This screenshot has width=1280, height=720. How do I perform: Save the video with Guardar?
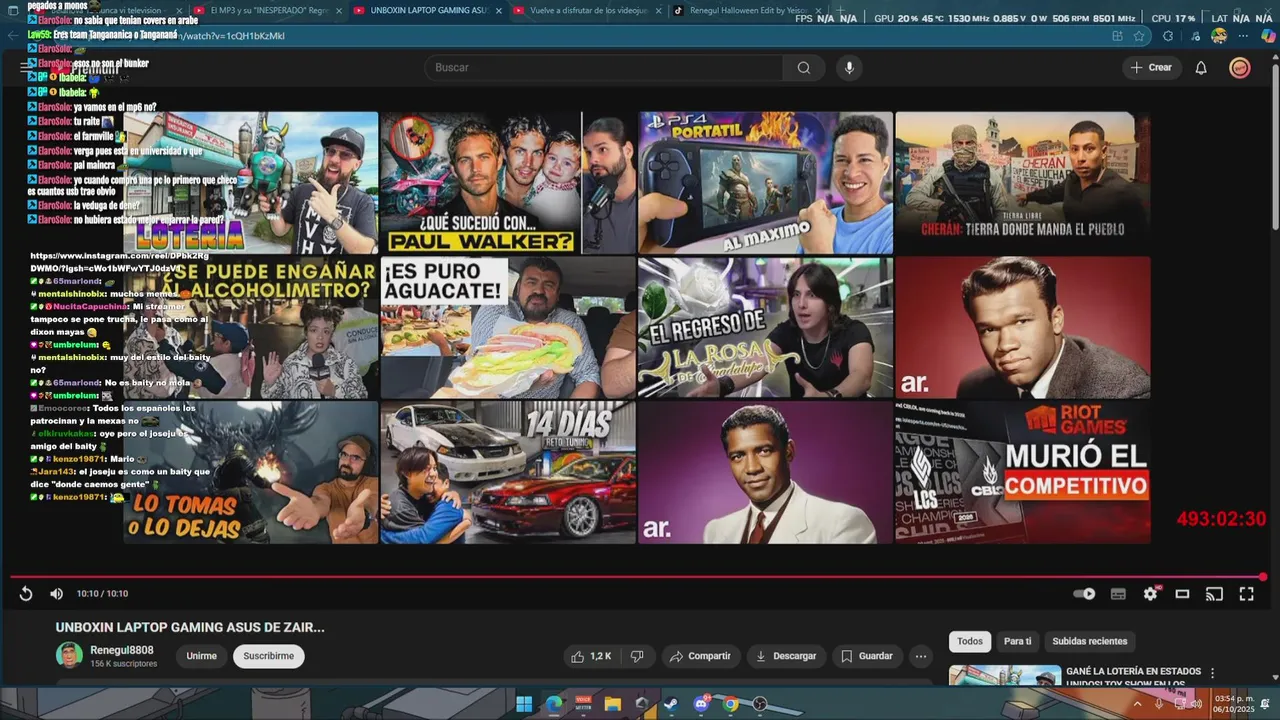[866, 656]
